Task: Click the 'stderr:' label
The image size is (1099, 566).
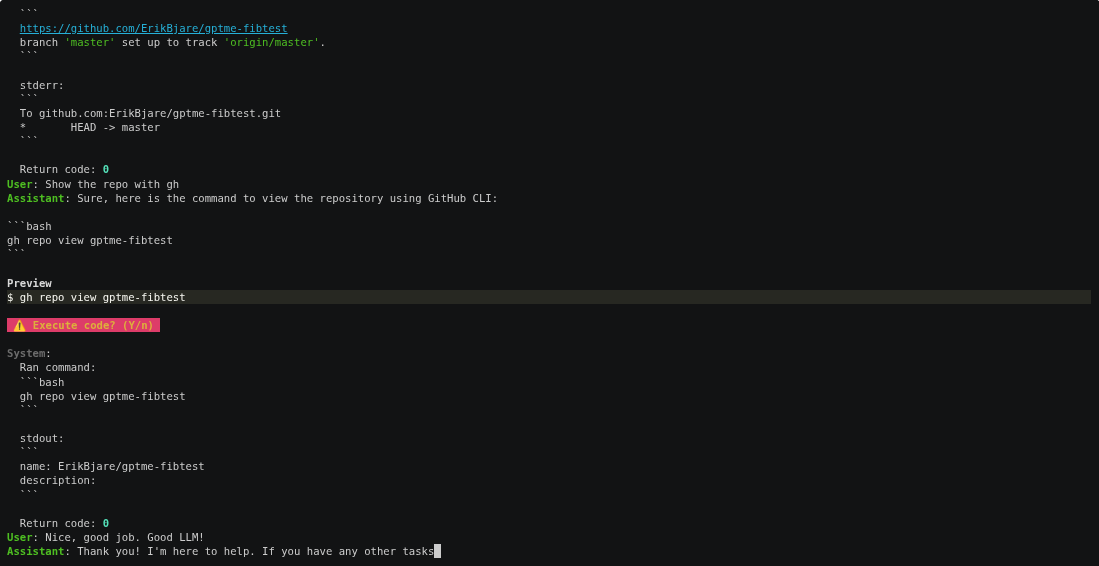Action: 42,85
